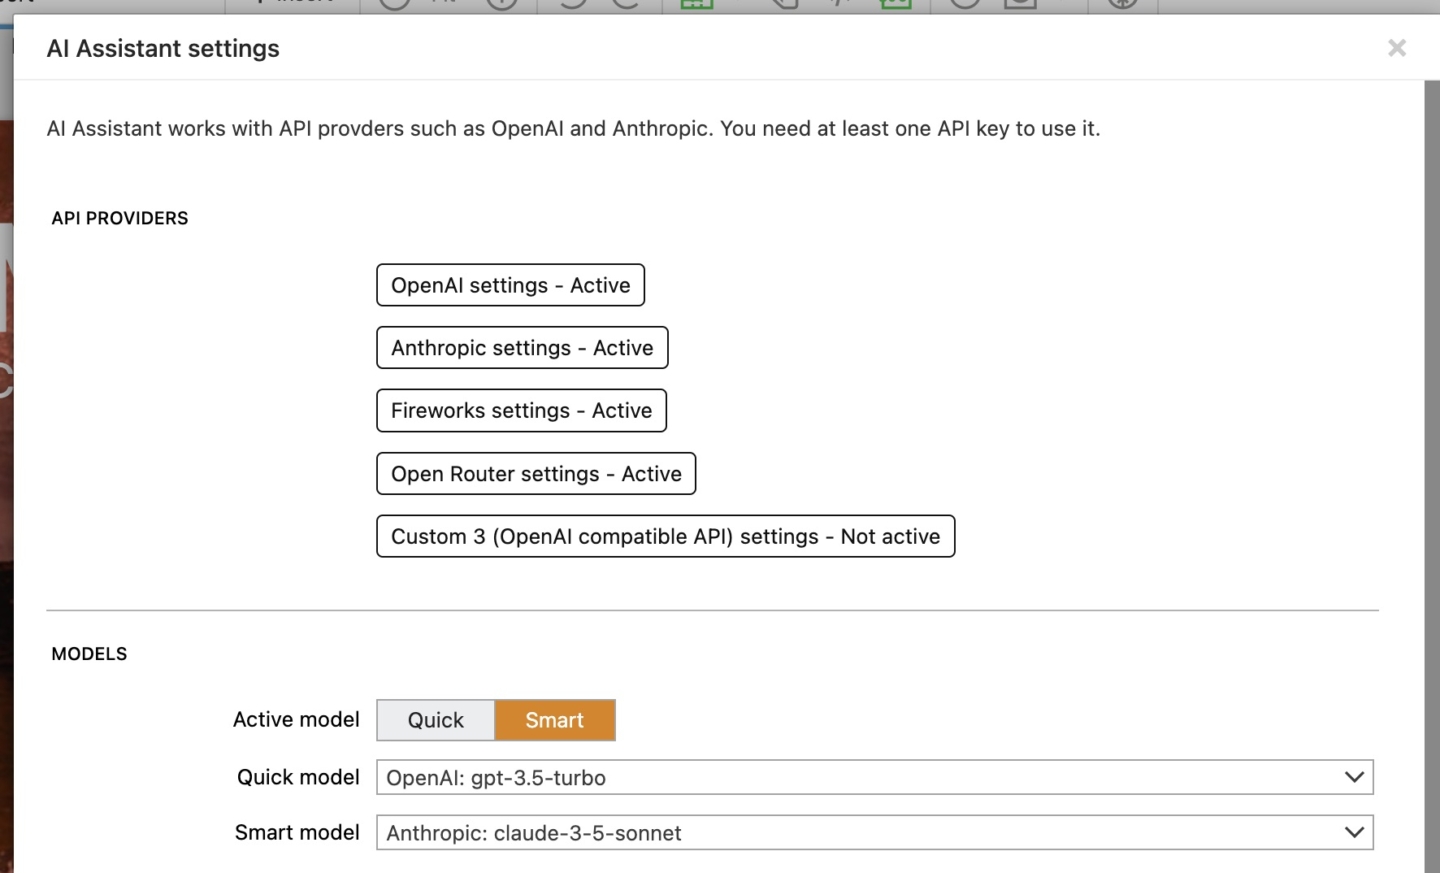Click the green table icon in the toolbar
Image resolution: width=1440 pixels, height=873 pixels.
696,3
